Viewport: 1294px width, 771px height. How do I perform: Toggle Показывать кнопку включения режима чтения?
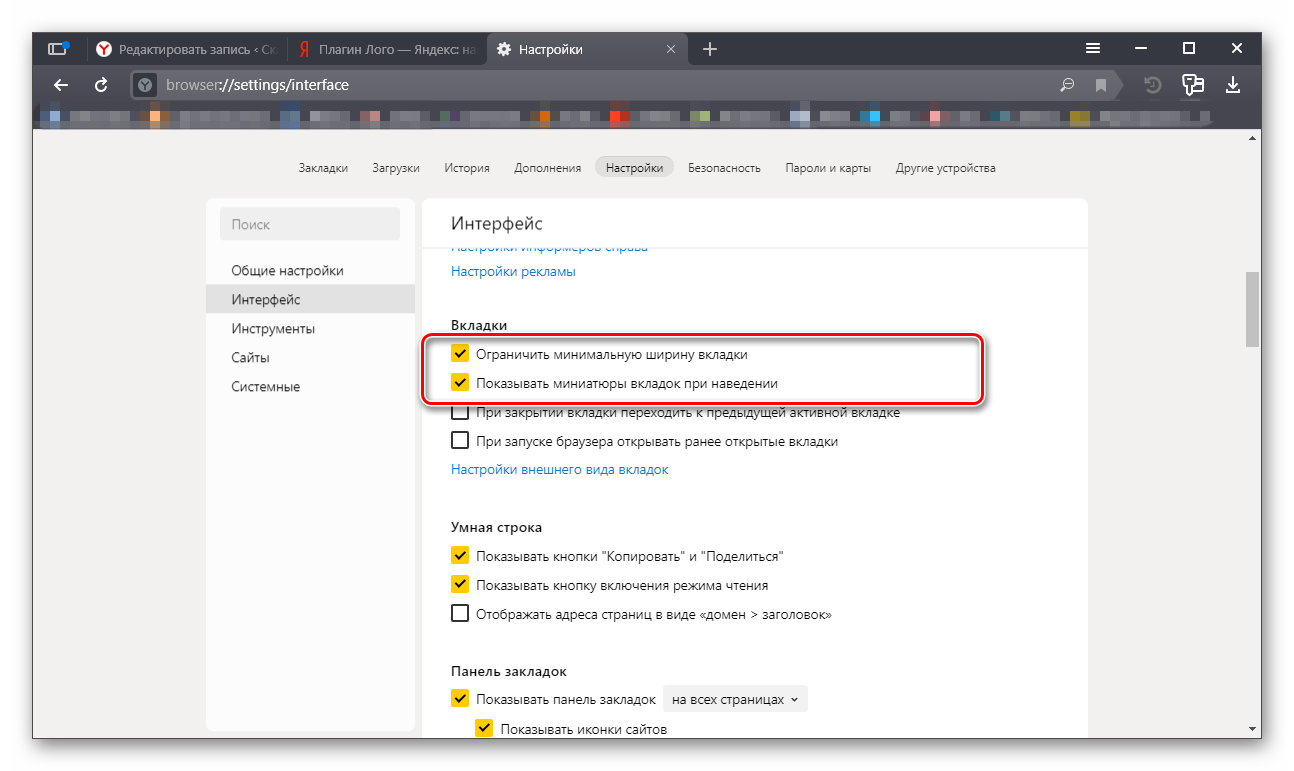coord(460,584)
